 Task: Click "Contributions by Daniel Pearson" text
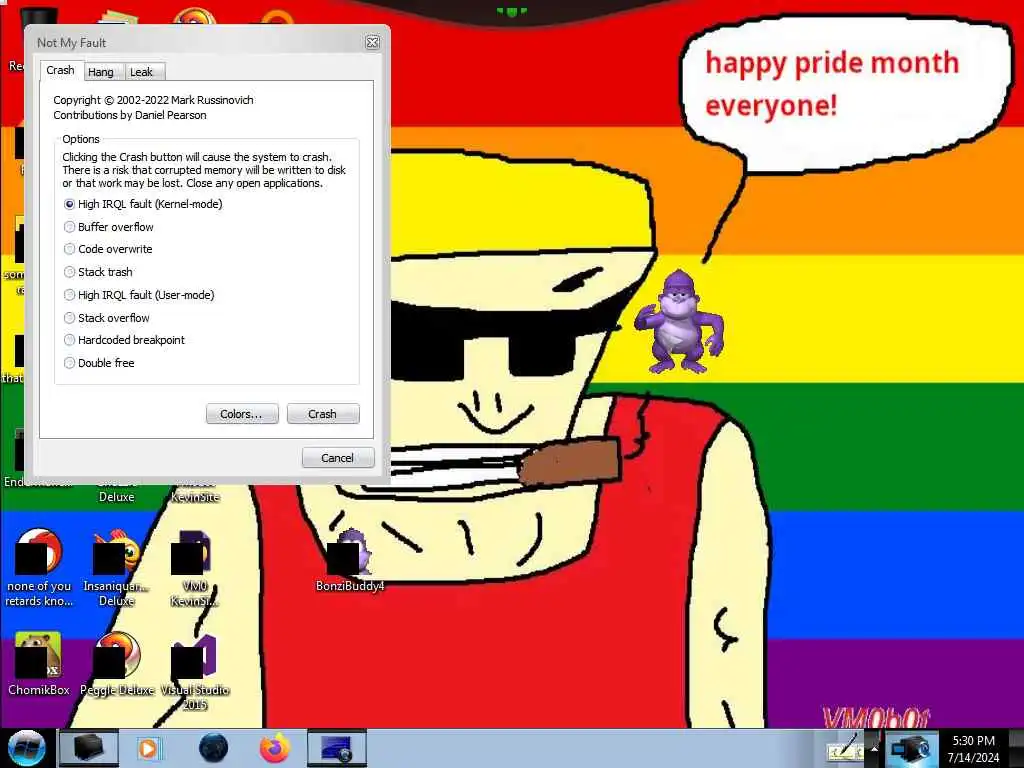click(130, 115)
